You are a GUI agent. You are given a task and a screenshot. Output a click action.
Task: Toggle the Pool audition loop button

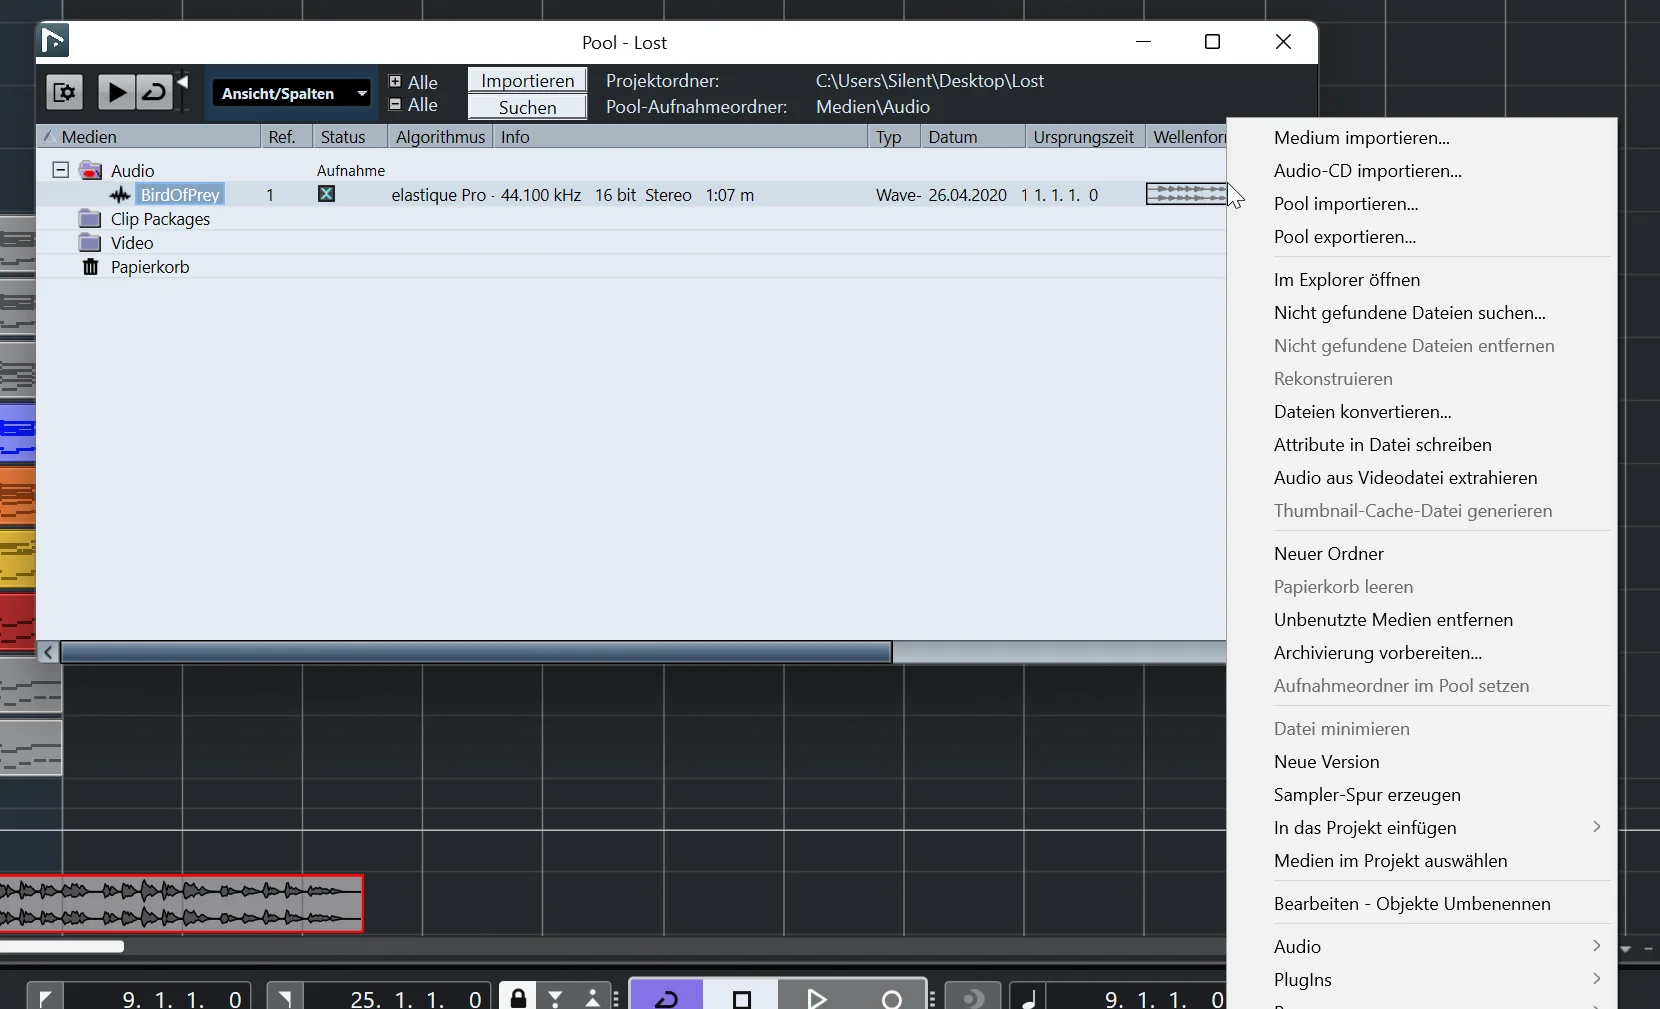[154, 93]
